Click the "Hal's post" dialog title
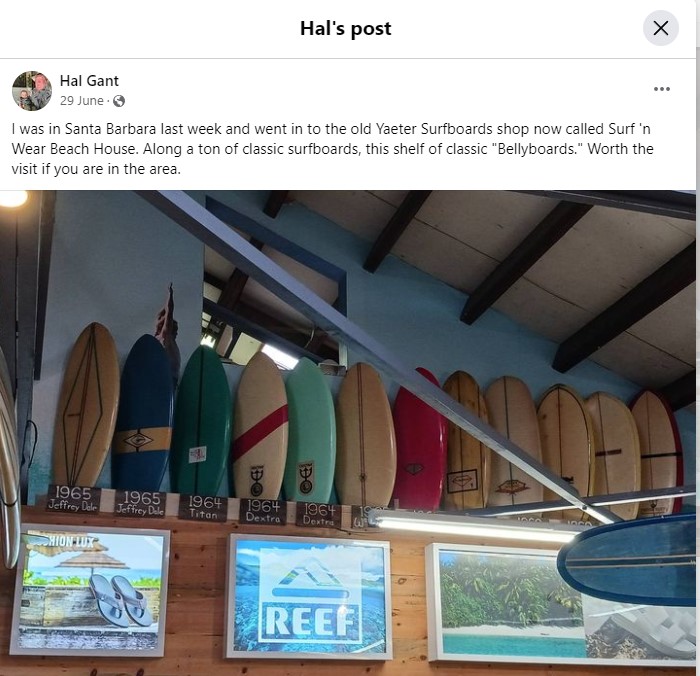 [346, 28]
